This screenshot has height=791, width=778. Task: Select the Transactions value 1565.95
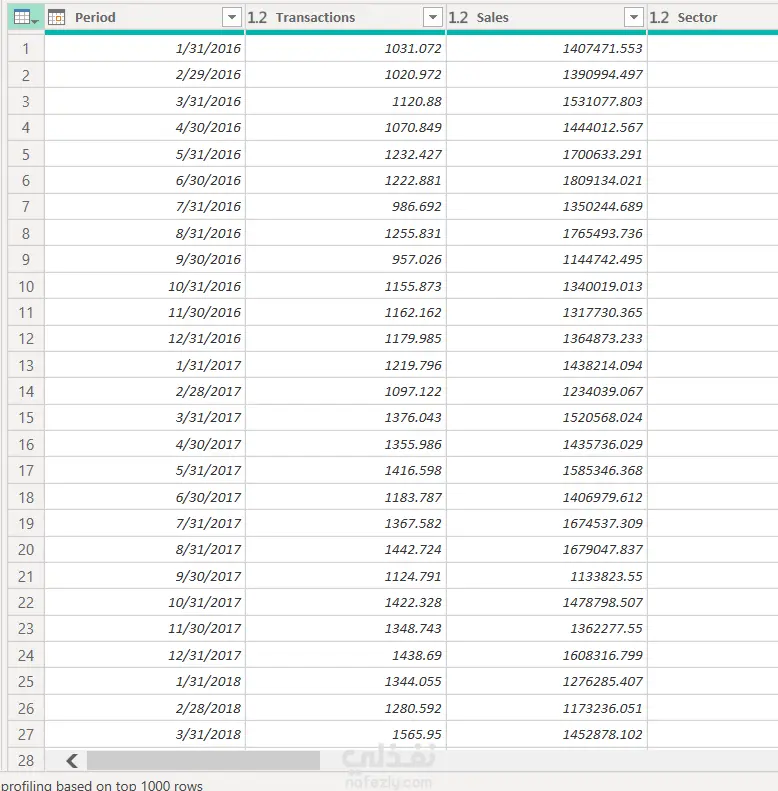(x=346, y=734)
